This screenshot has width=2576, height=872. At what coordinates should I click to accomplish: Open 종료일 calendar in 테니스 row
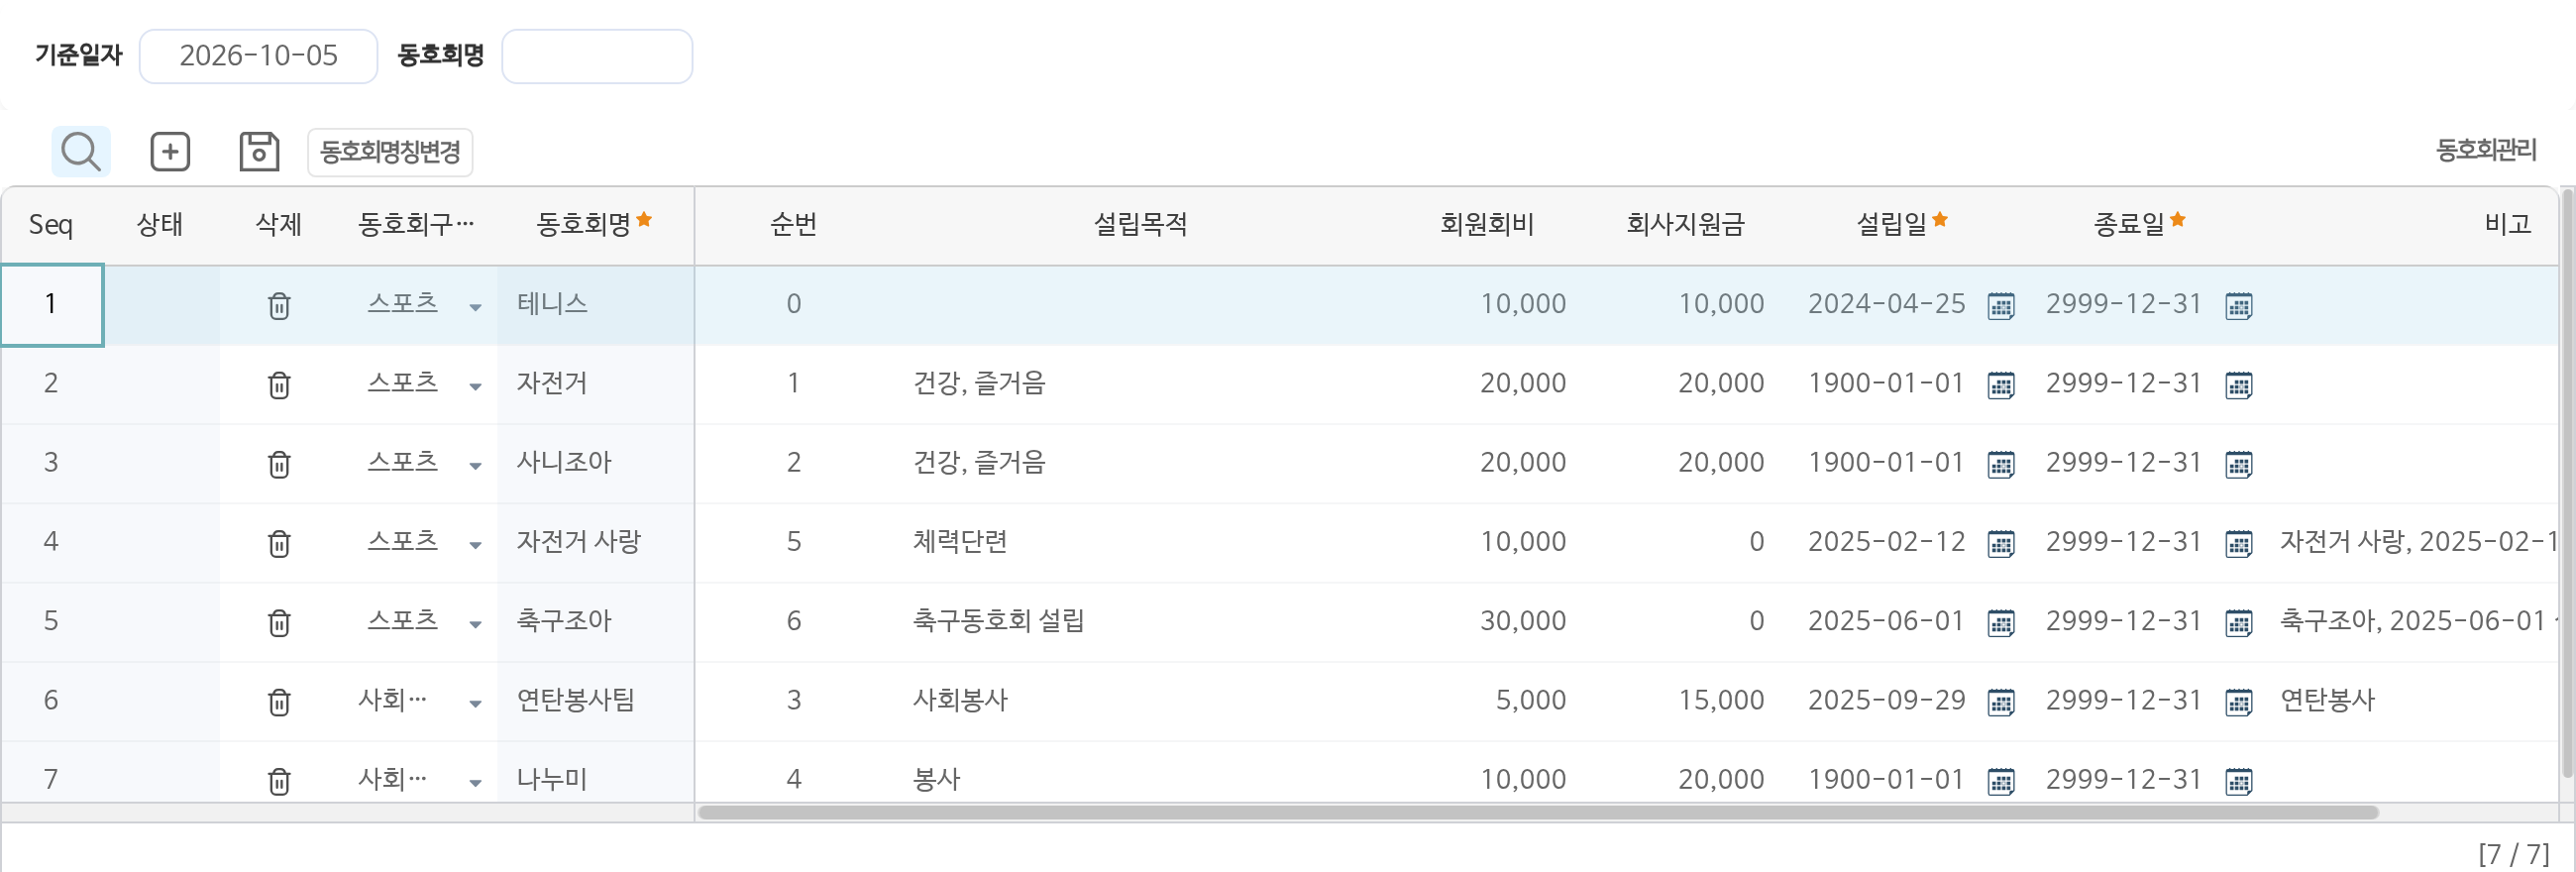[x=2239, y=305]
